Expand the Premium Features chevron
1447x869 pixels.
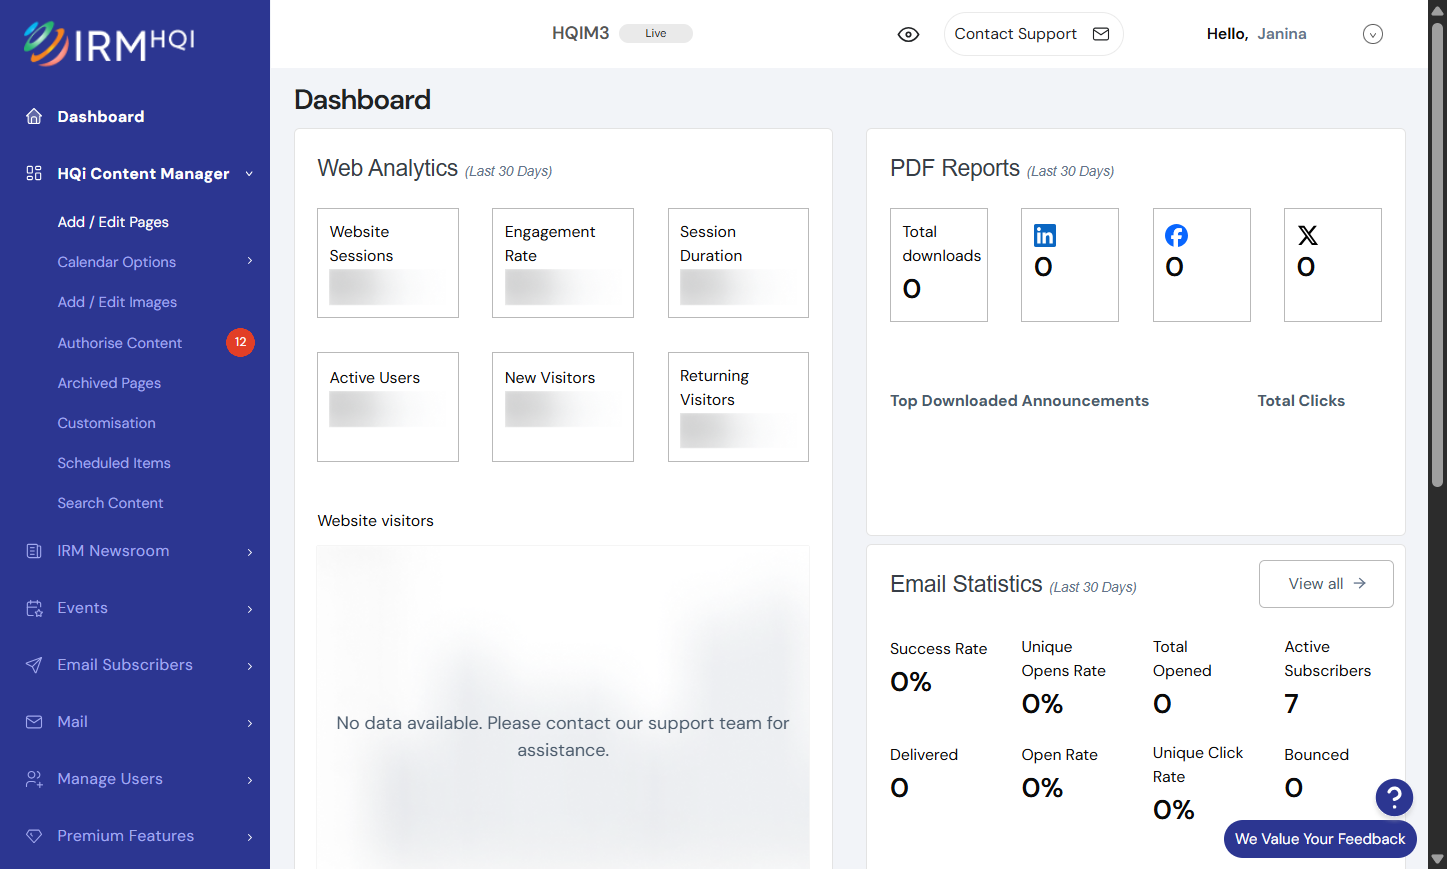[x=250, y=837]
